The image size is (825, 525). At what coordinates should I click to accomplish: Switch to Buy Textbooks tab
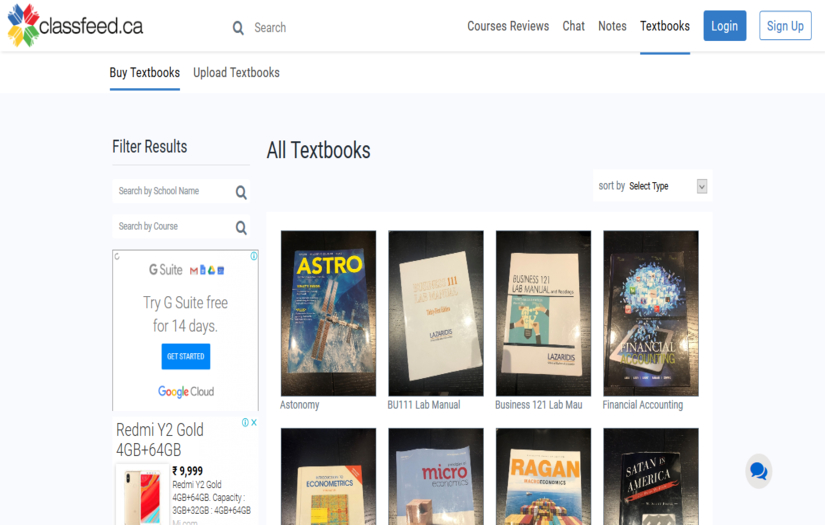click(145, 73)
